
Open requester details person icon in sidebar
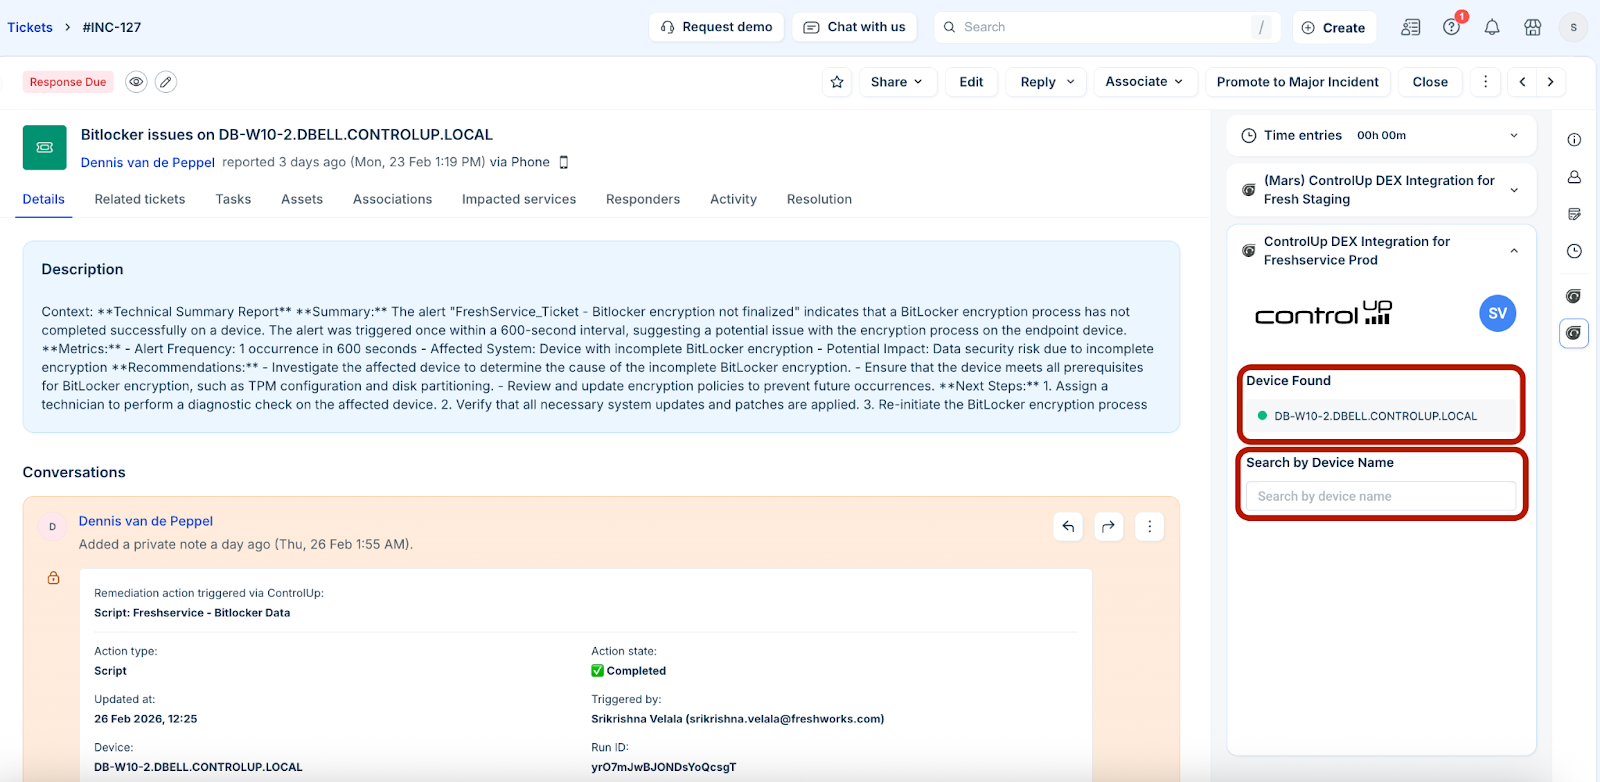click(x=1574, y=177)
